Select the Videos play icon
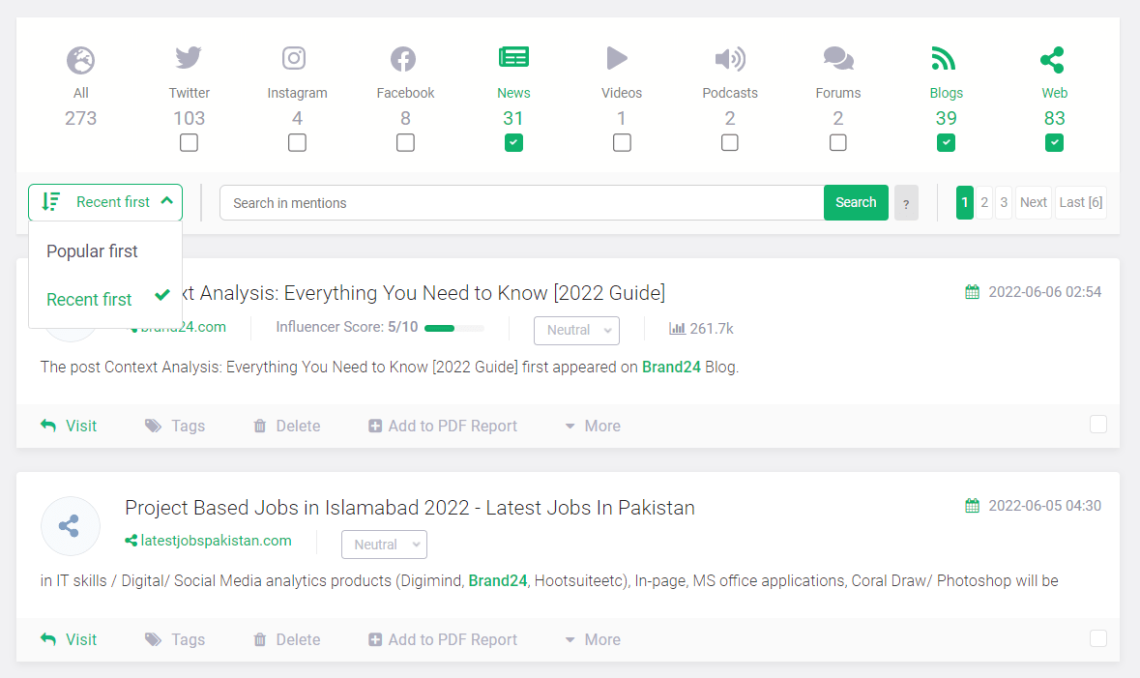 (617, 58)
